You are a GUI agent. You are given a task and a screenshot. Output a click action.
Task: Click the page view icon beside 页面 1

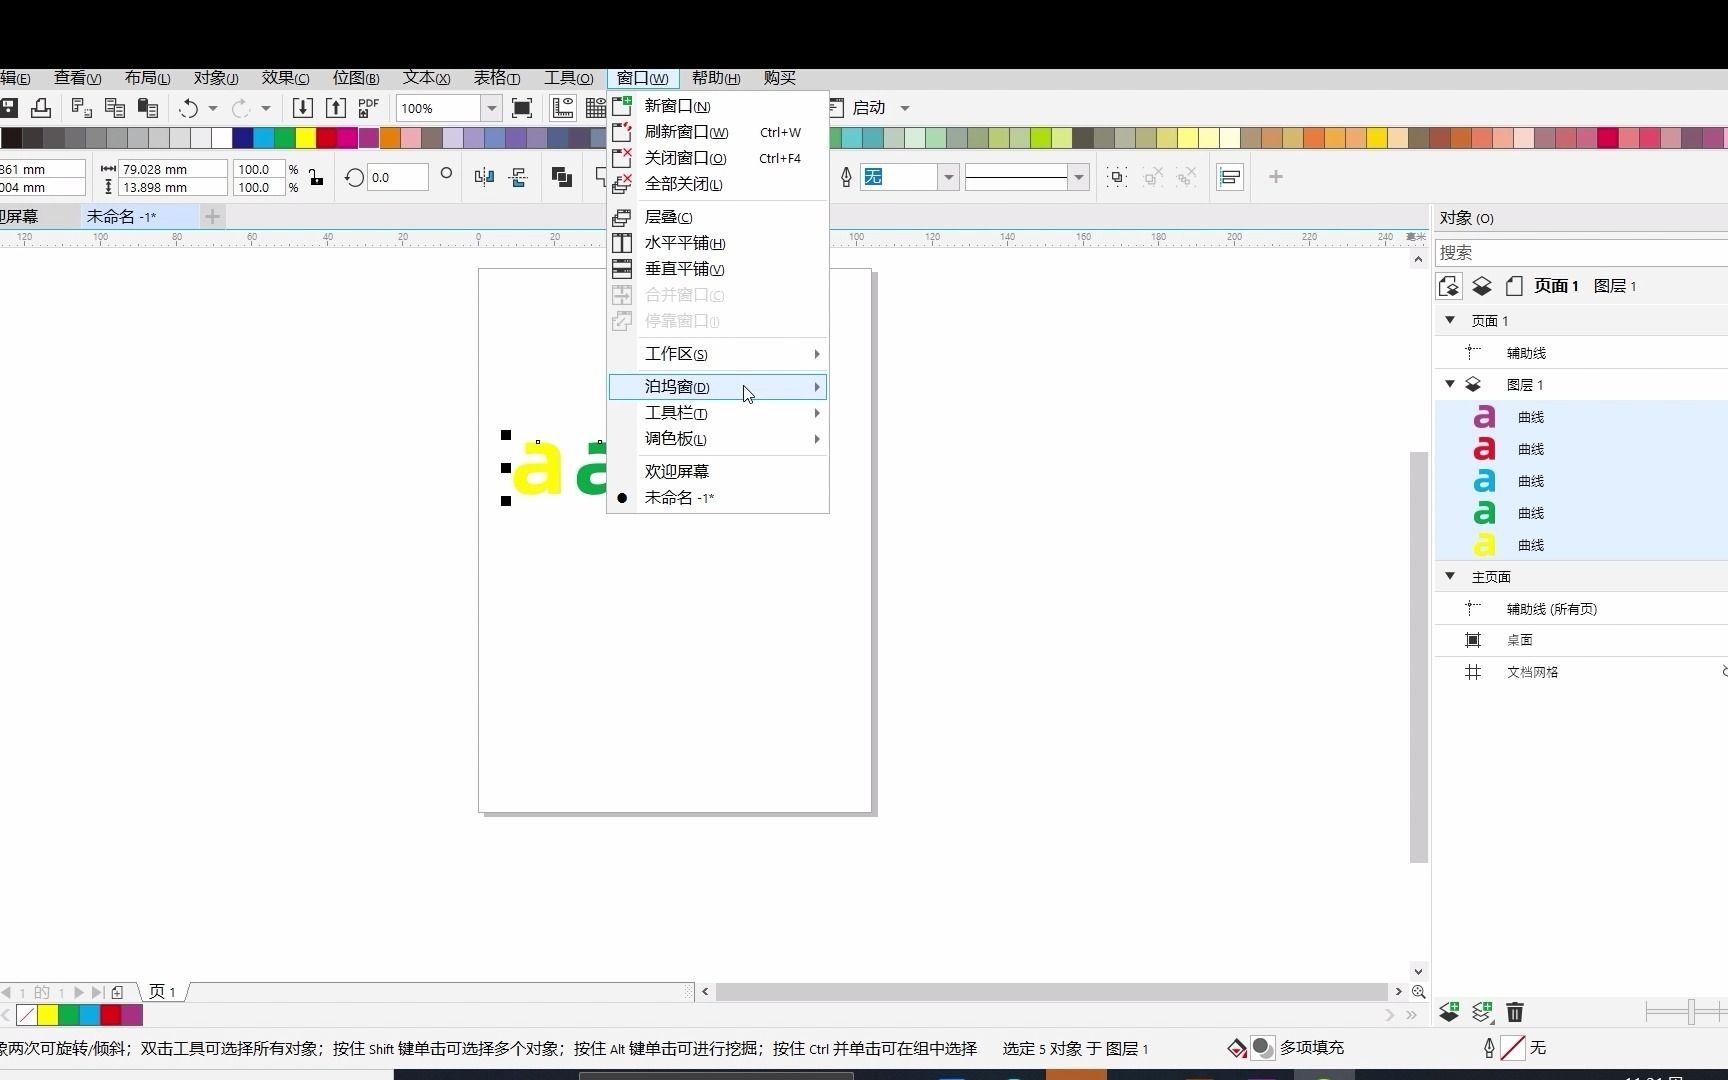(1514, 286)
